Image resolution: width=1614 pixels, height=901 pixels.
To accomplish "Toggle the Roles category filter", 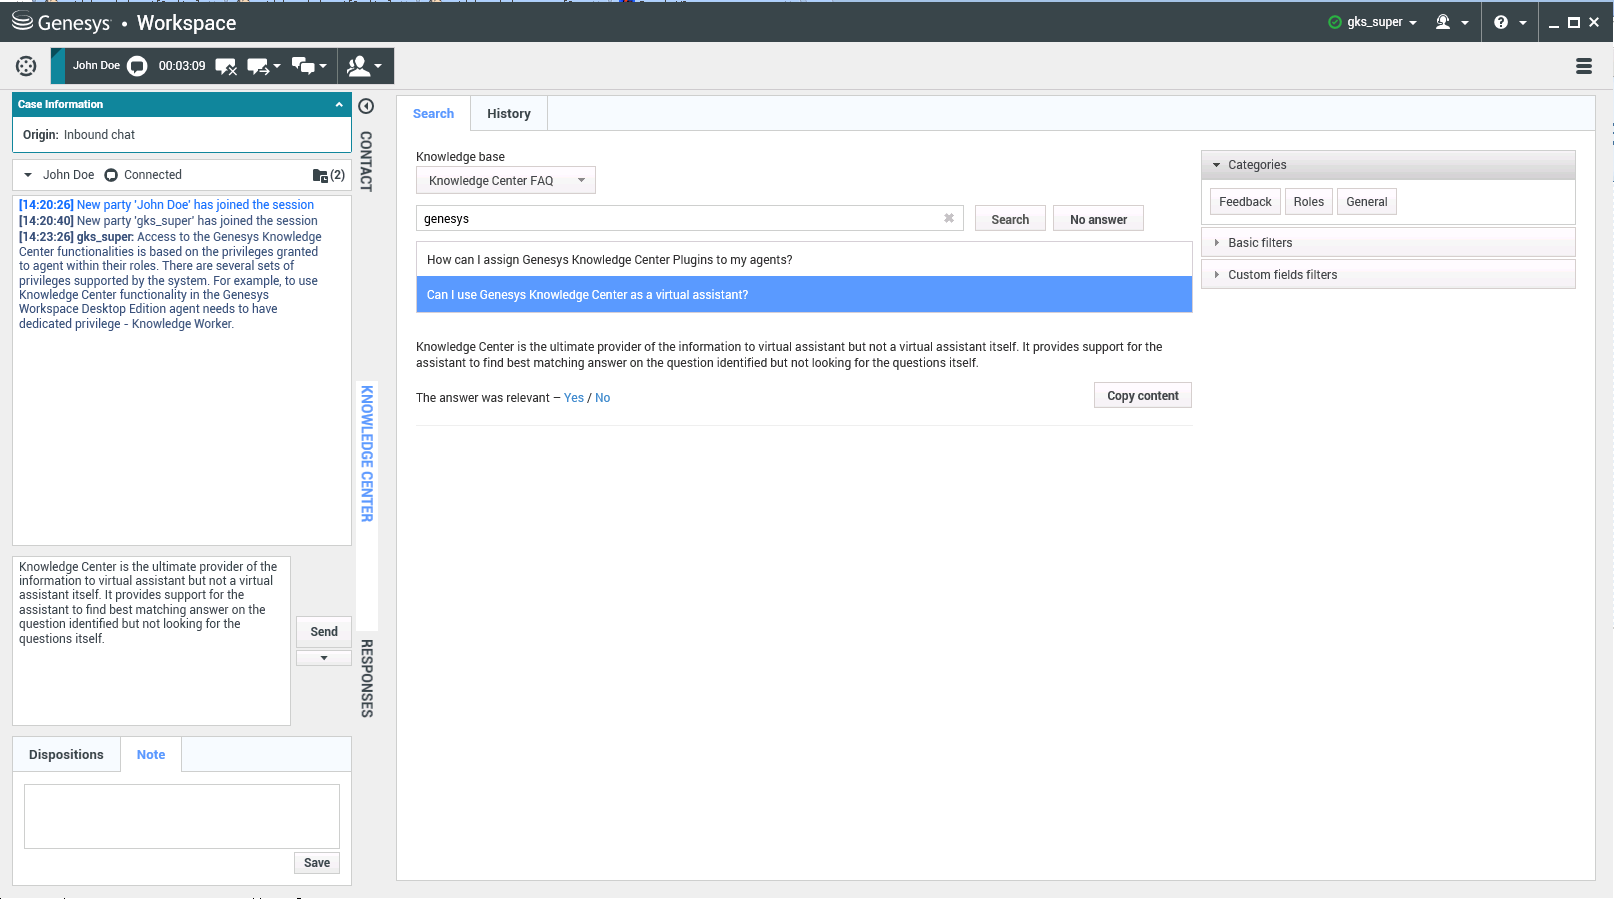I will pyautogui.click(x=1307, y=202).
